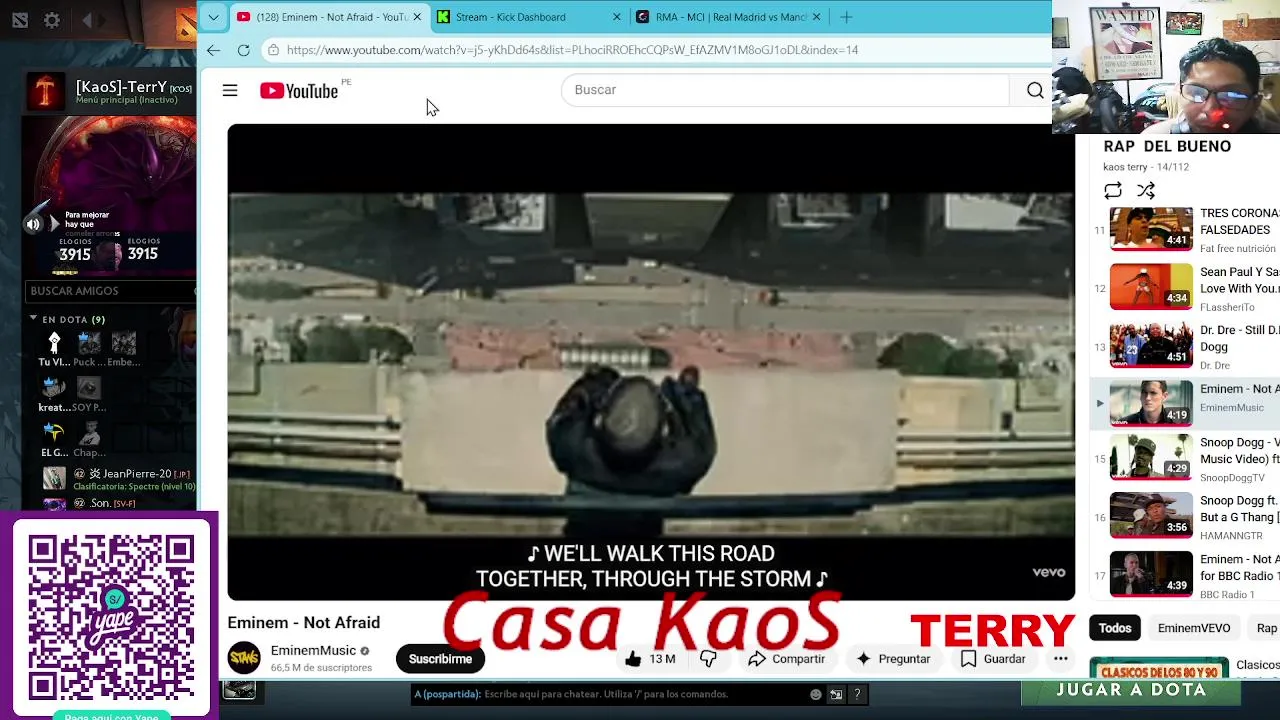The image size is (1280, 720).
Task: Play Dr. Dre - Still D.R.E. thumbnail
Action: pos(1151,346)
